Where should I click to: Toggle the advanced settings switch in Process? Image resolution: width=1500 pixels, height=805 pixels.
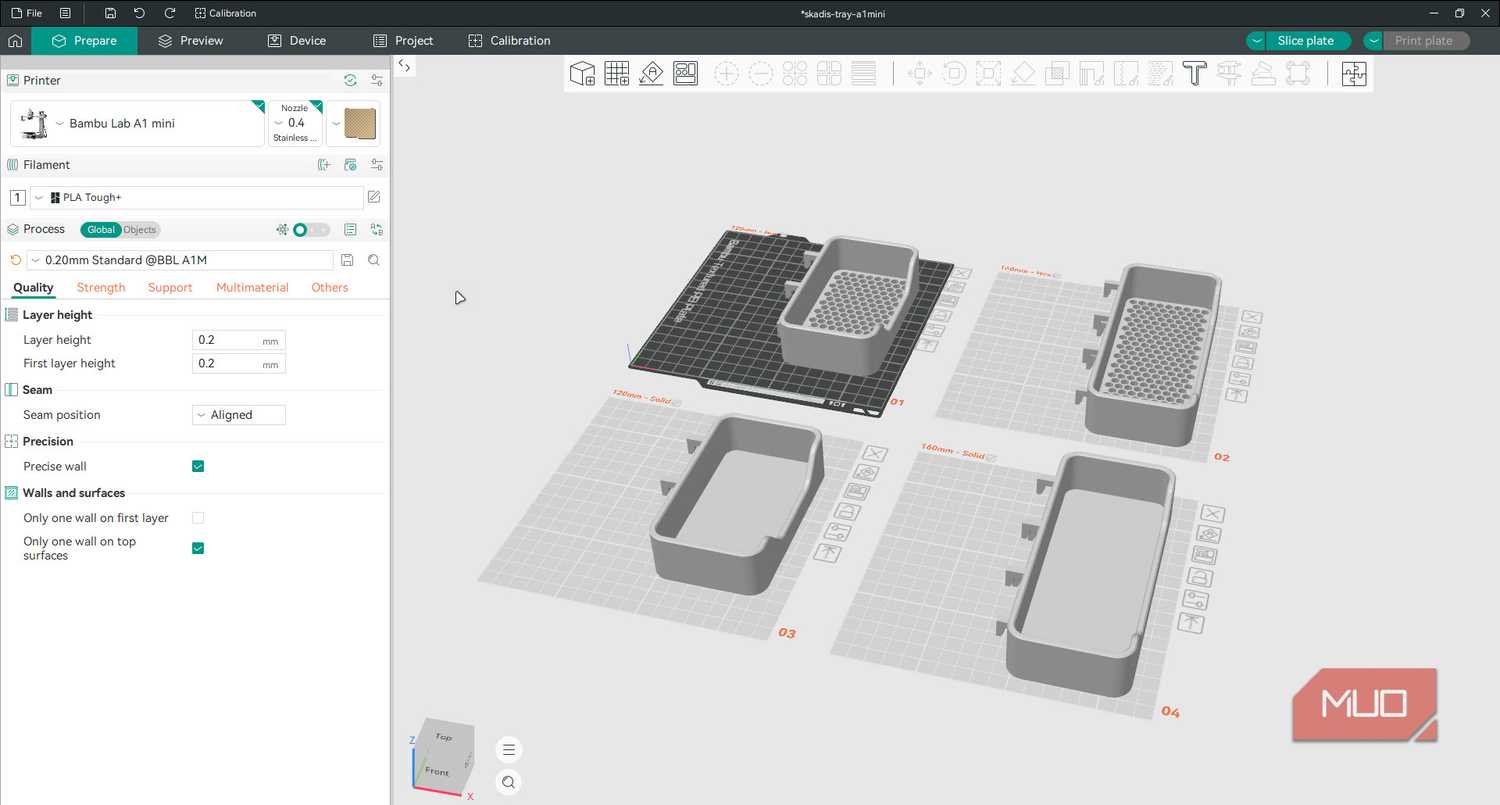pyautogui.click(x=309, y=229)
